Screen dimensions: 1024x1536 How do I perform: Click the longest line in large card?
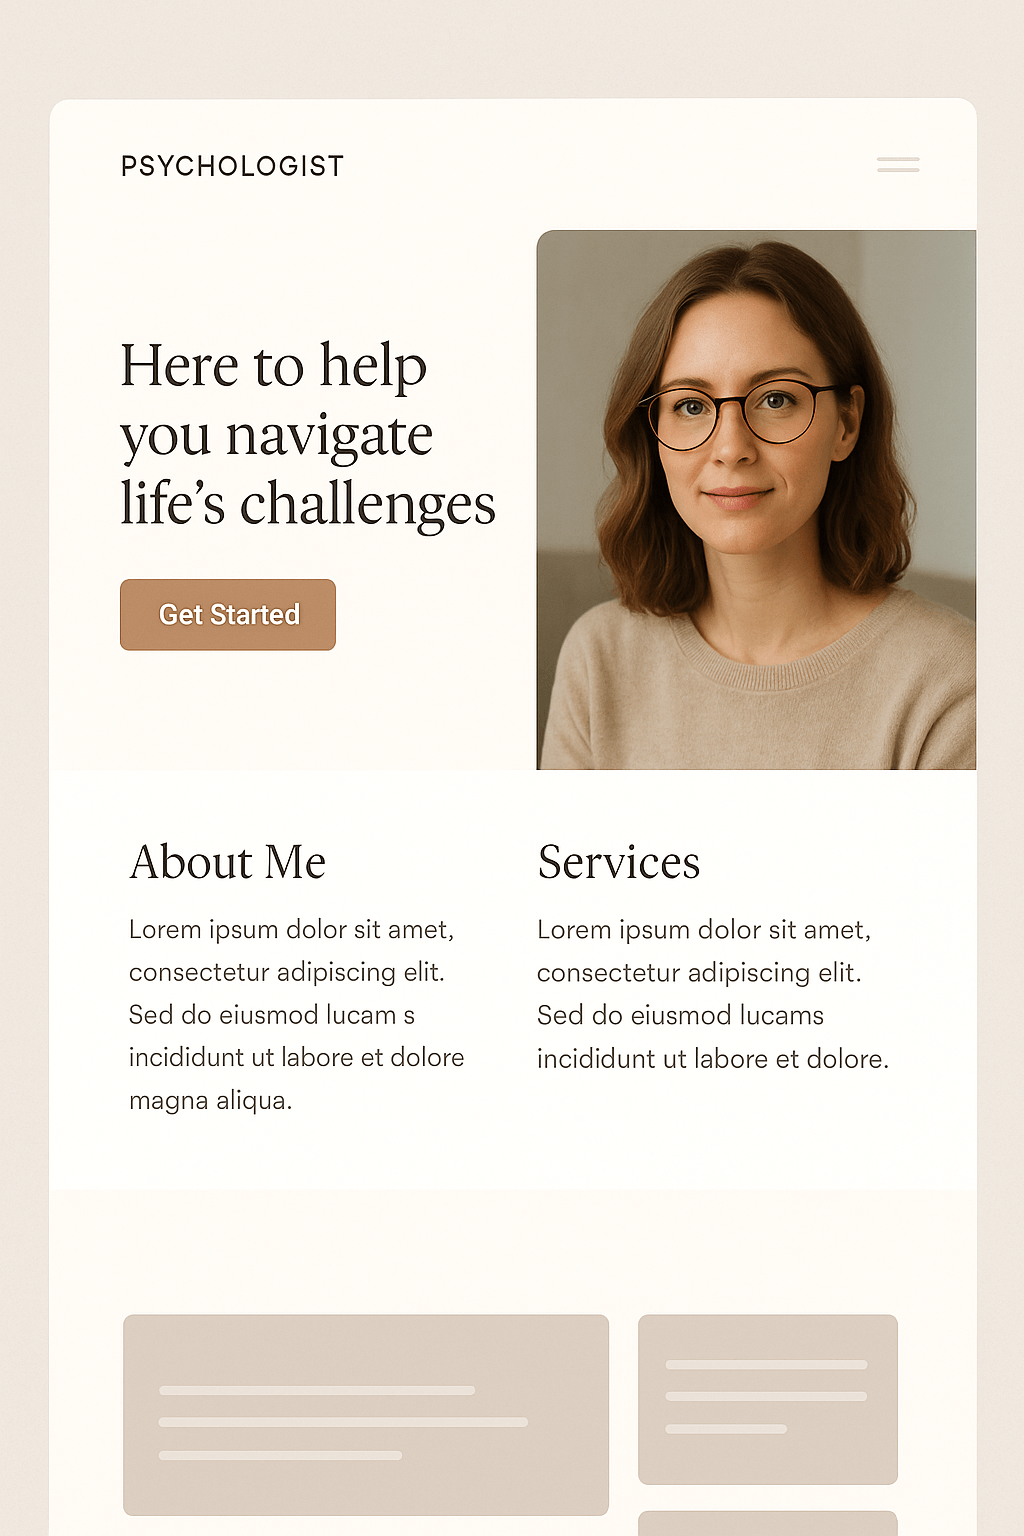[x=343, y=1422]
